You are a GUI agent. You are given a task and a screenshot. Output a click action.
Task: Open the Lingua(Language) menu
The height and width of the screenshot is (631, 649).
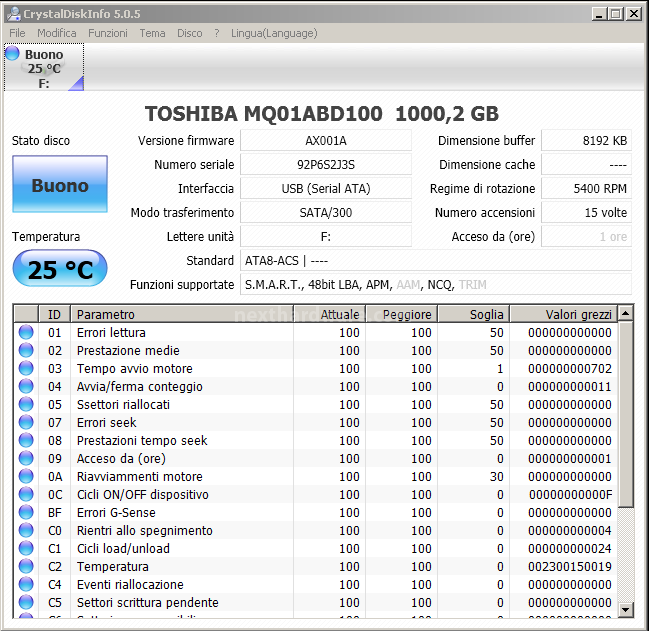coord(274,33)
